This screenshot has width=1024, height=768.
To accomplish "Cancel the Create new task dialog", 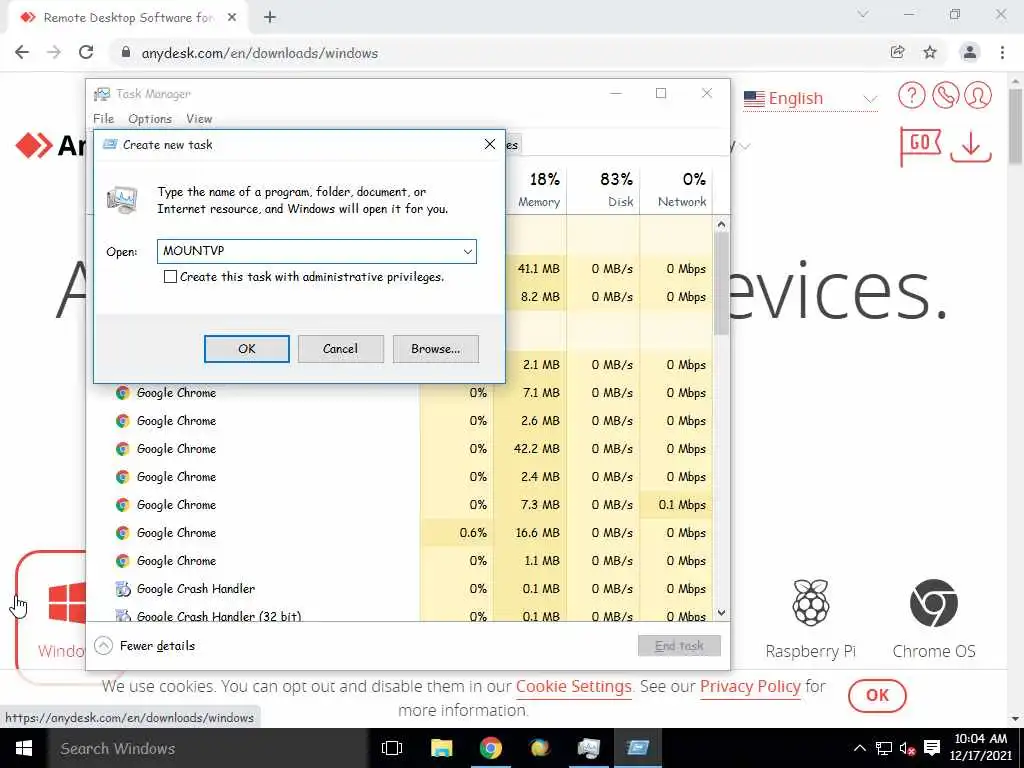I will coord(340,349).
